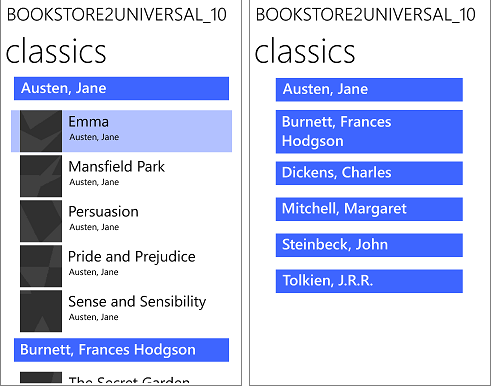This screenshot has height=386, width=491.
Task: Jump to Tolkien, J.R.R. section
Action: point(369,281)
